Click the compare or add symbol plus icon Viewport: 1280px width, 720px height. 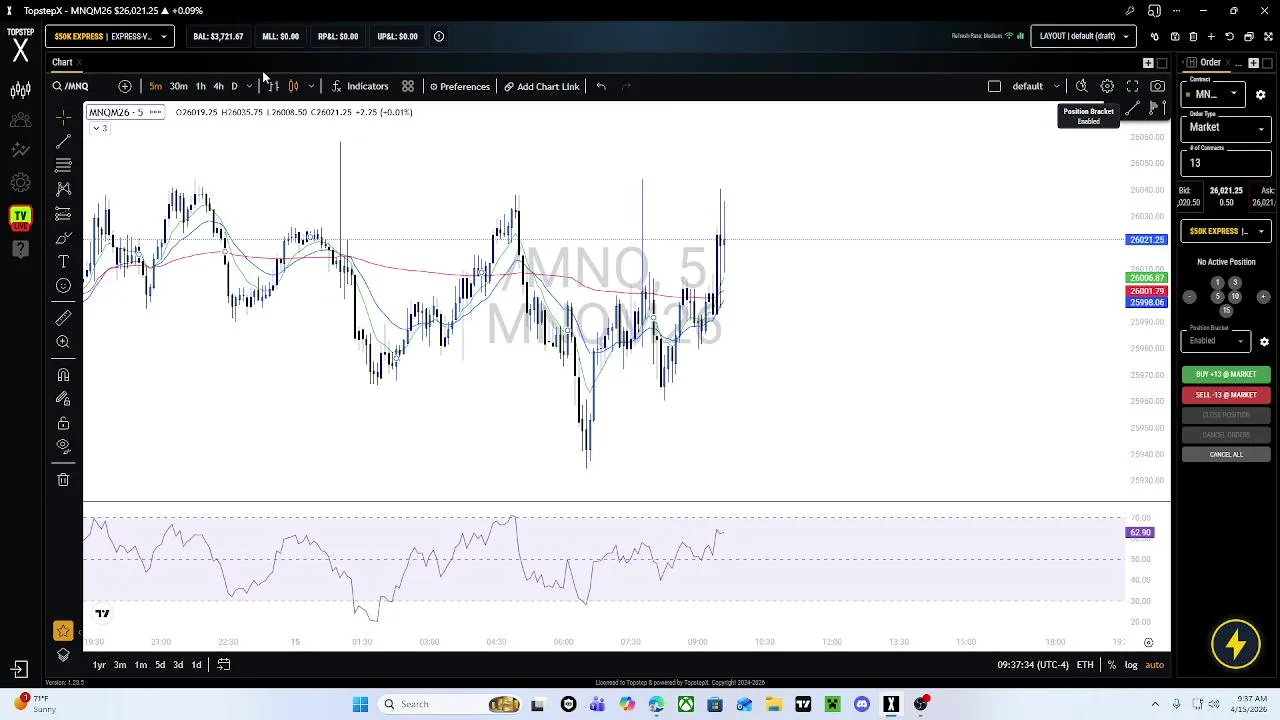tap(125, 86)
